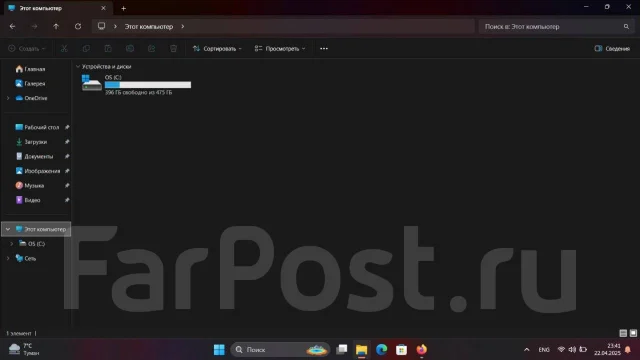Open the Windows Start menu
The image size is (640, 360).
click(219, 350)
